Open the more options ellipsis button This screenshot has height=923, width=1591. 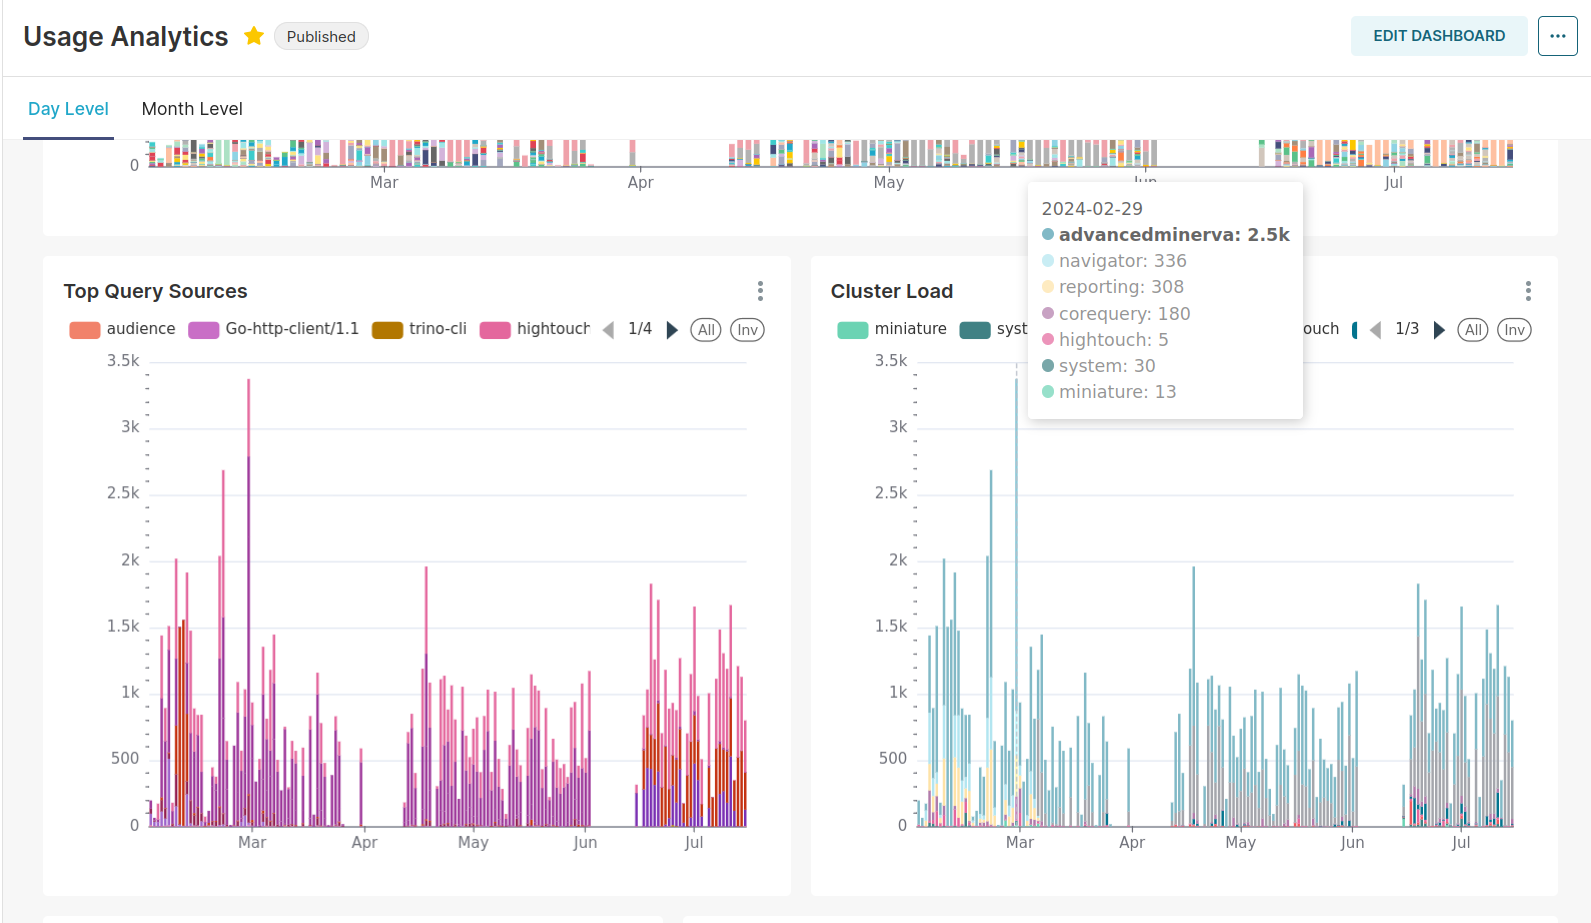[1557, 36]
